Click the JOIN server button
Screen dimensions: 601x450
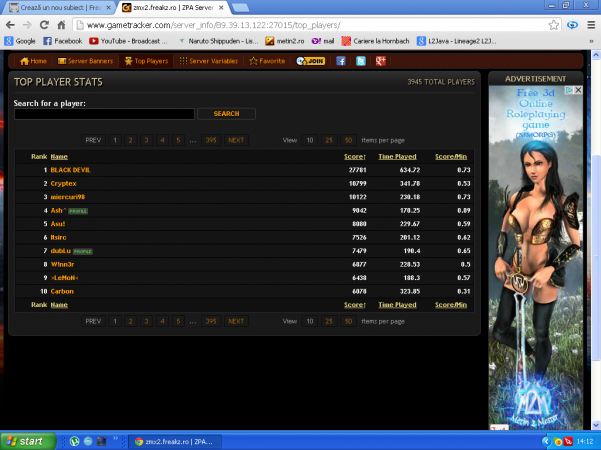[x=310, y=61]
